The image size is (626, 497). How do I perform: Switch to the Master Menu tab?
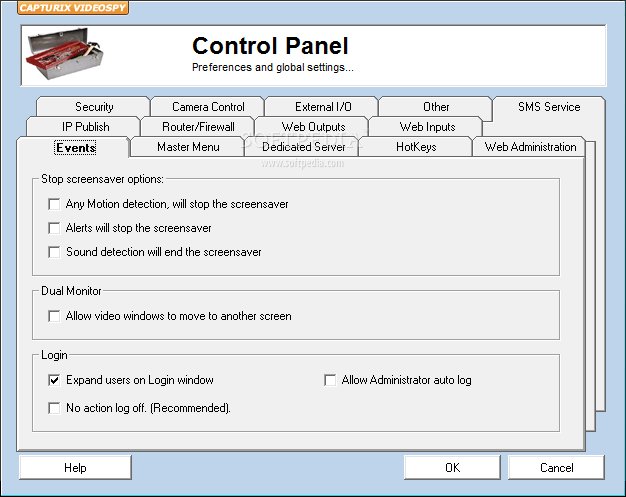coord(188,147)
